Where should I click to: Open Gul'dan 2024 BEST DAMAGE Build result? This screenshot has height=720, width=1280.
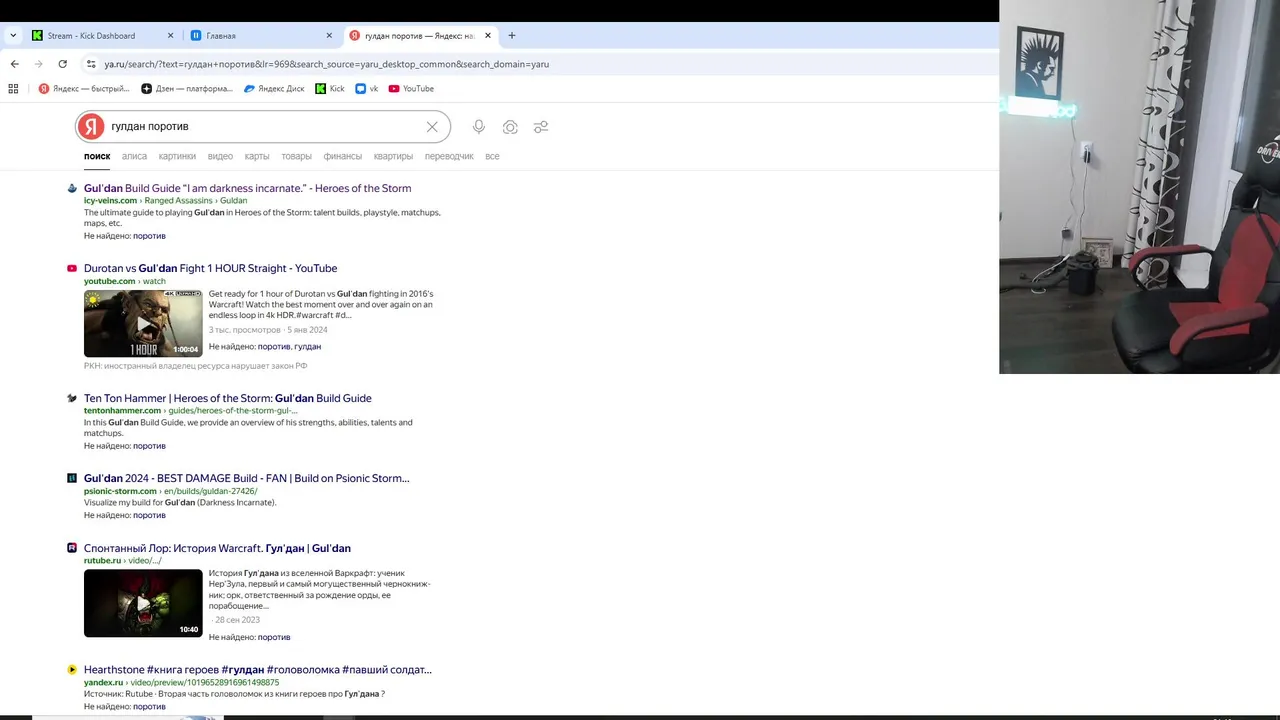pyautogui.click(x=246, y=478)
